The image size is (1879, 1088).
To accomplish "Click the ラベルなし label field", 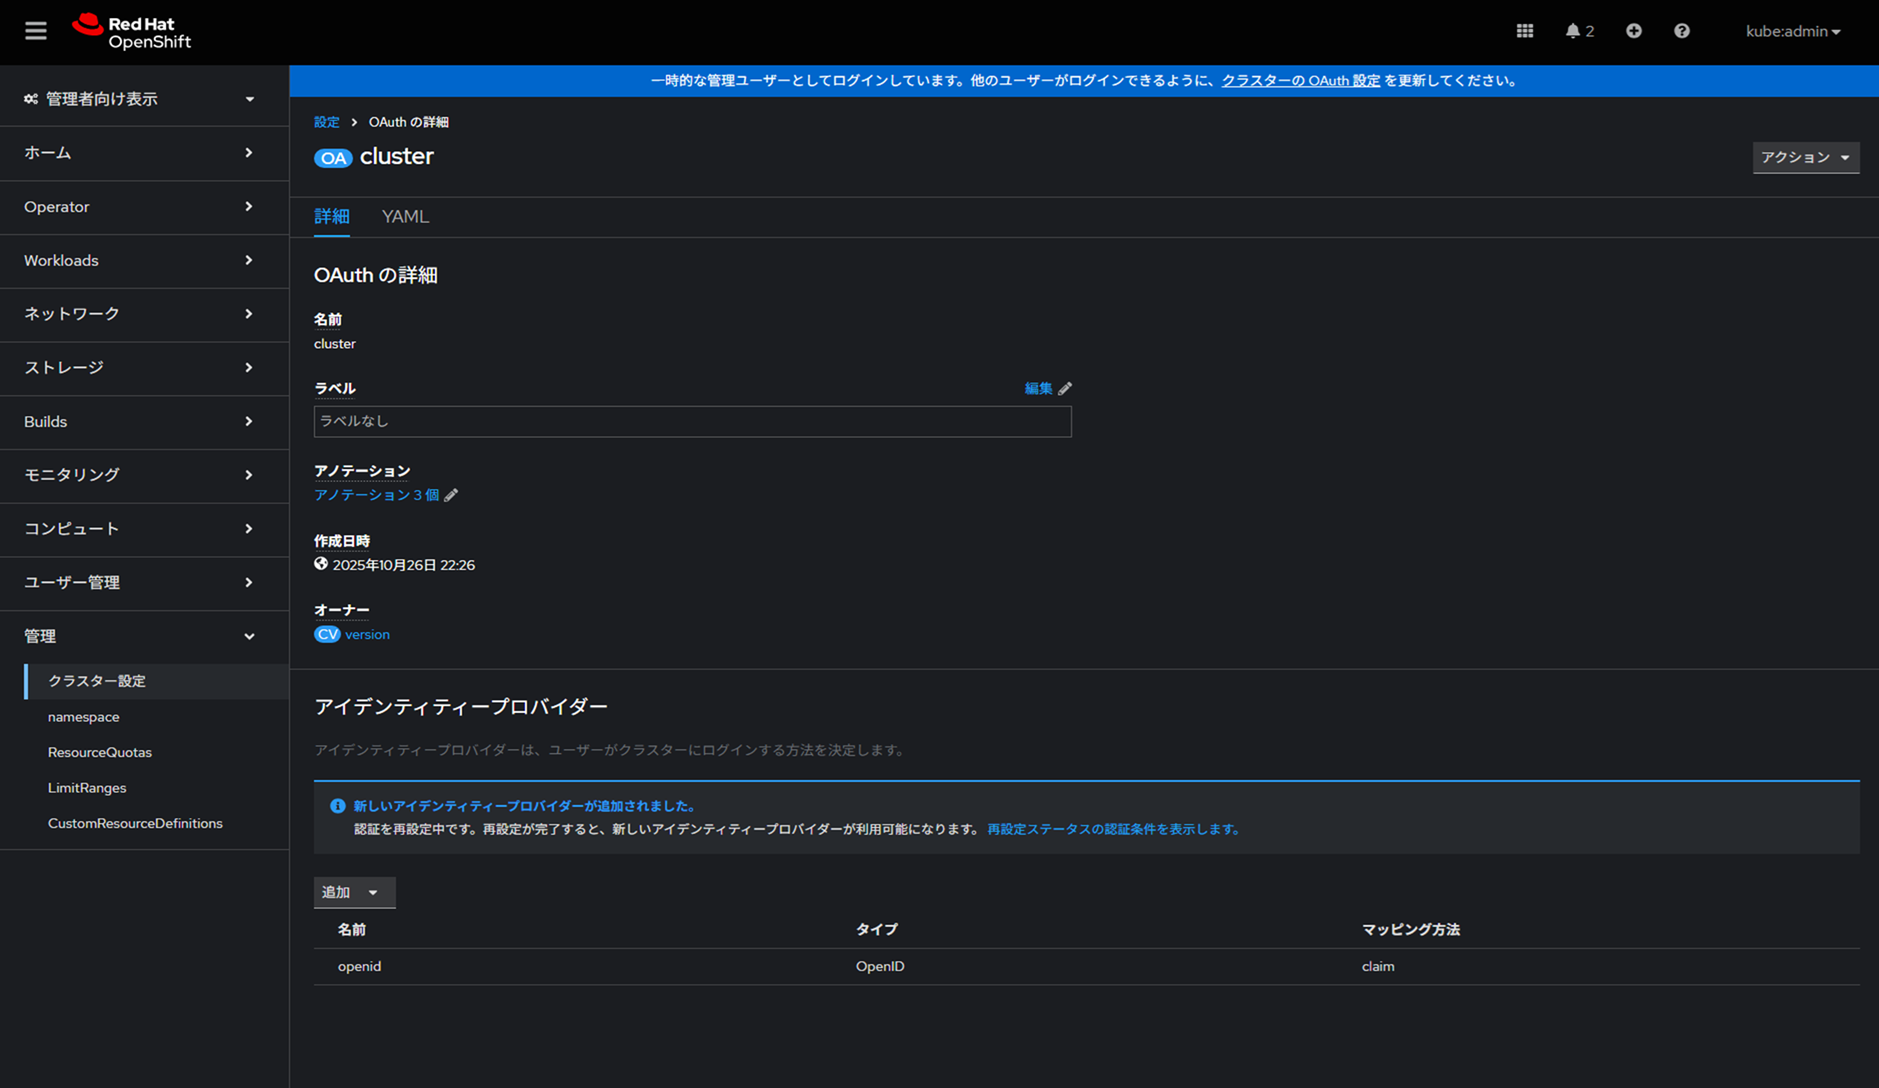I will pyautogui.click(x=692, y=421).
